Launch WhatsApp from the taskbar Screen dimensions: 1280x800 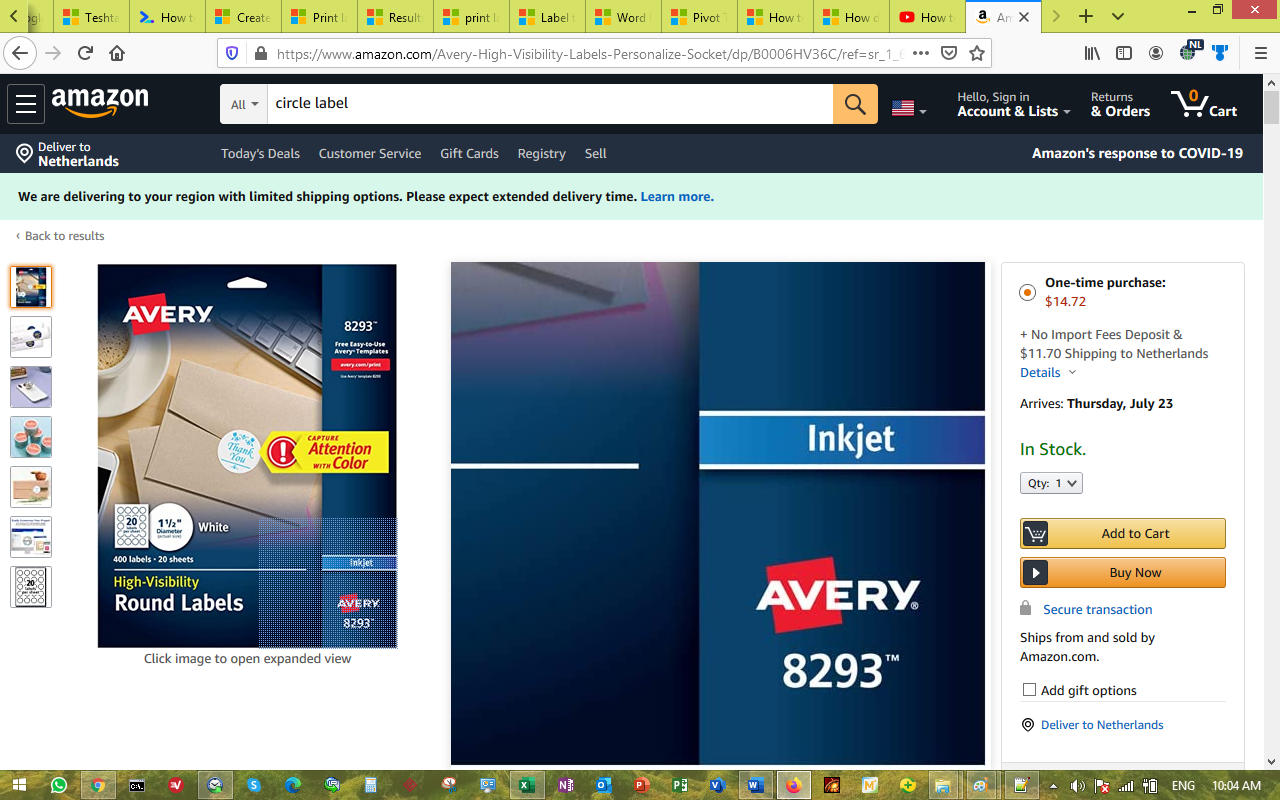coord(59,785)
